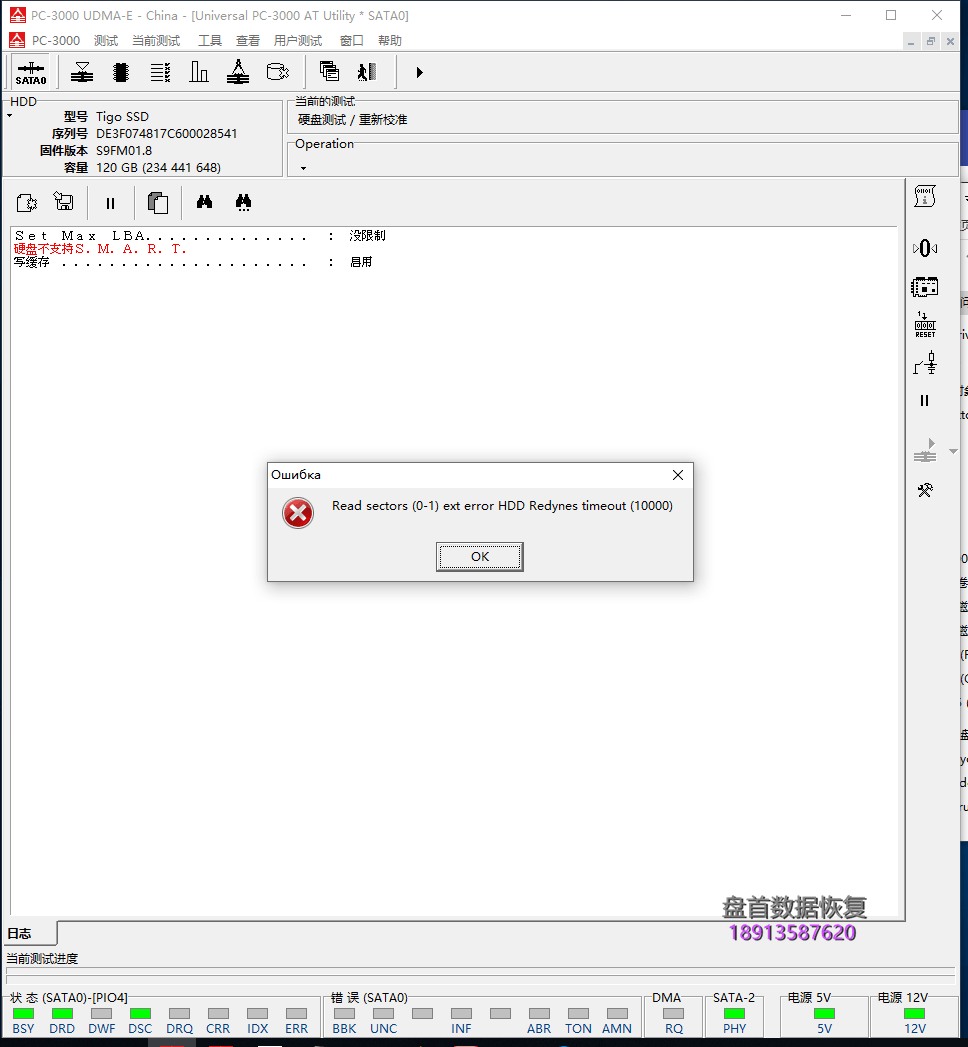
Task: Click the 硬盘测试 / 重新校准 current test text
Action: click(x=352, y=120)
